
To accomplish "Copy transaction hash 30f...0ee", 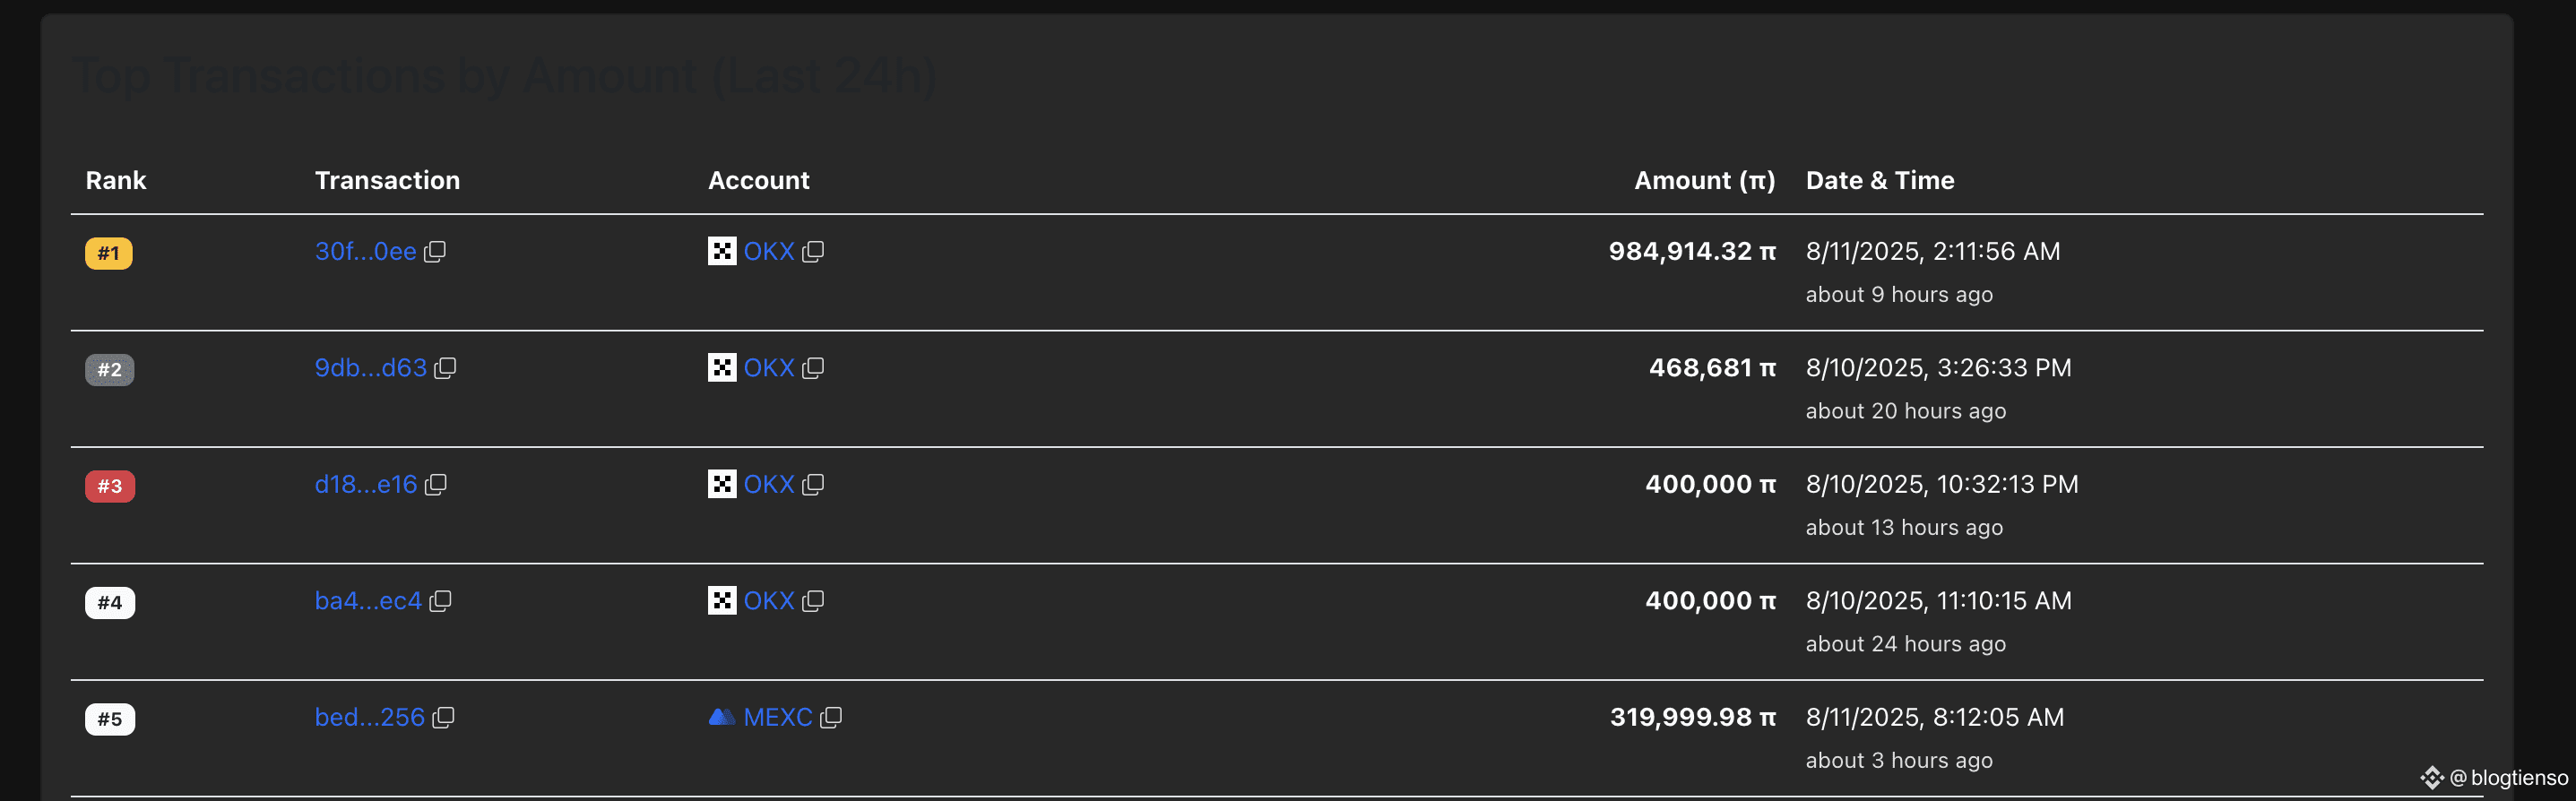I will click(435, 251).
